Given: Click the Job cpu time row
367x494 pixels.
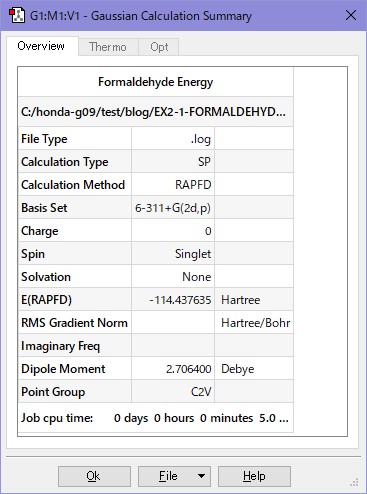Looking at the screenshot, I should pos(156,418).
